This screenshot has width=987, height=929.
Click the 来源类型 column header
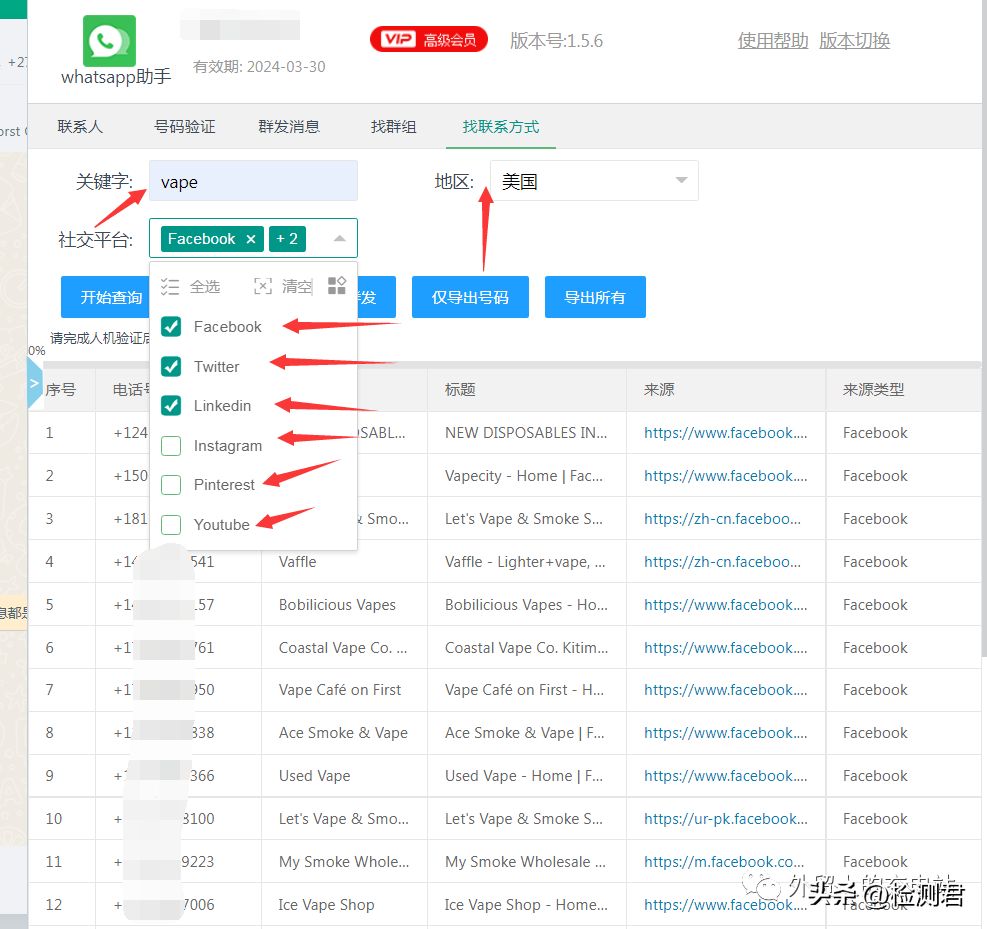tap(874, 390)
